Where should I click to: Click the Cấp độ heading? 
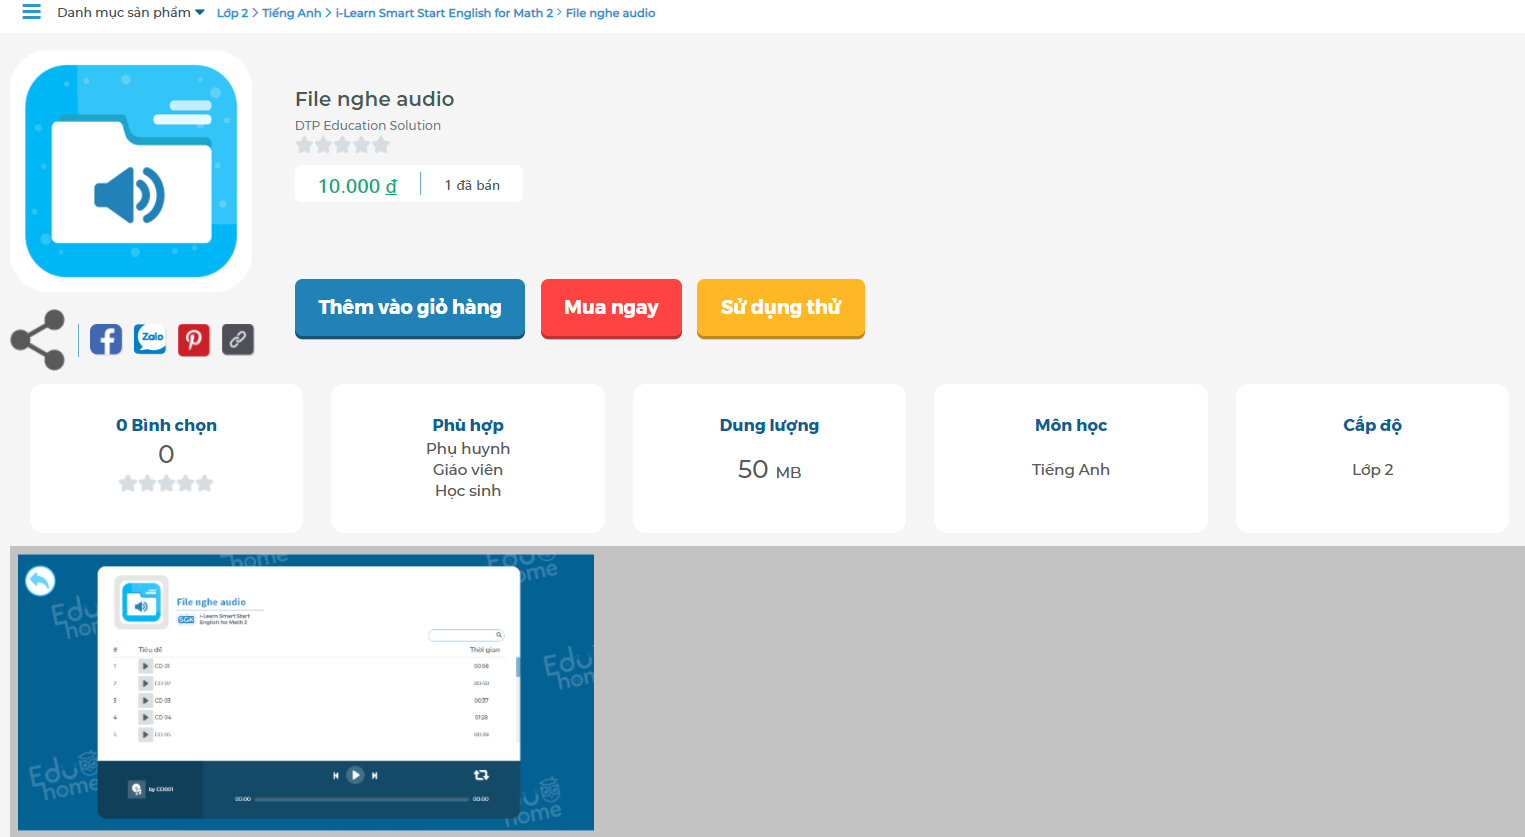(1372, 425)
